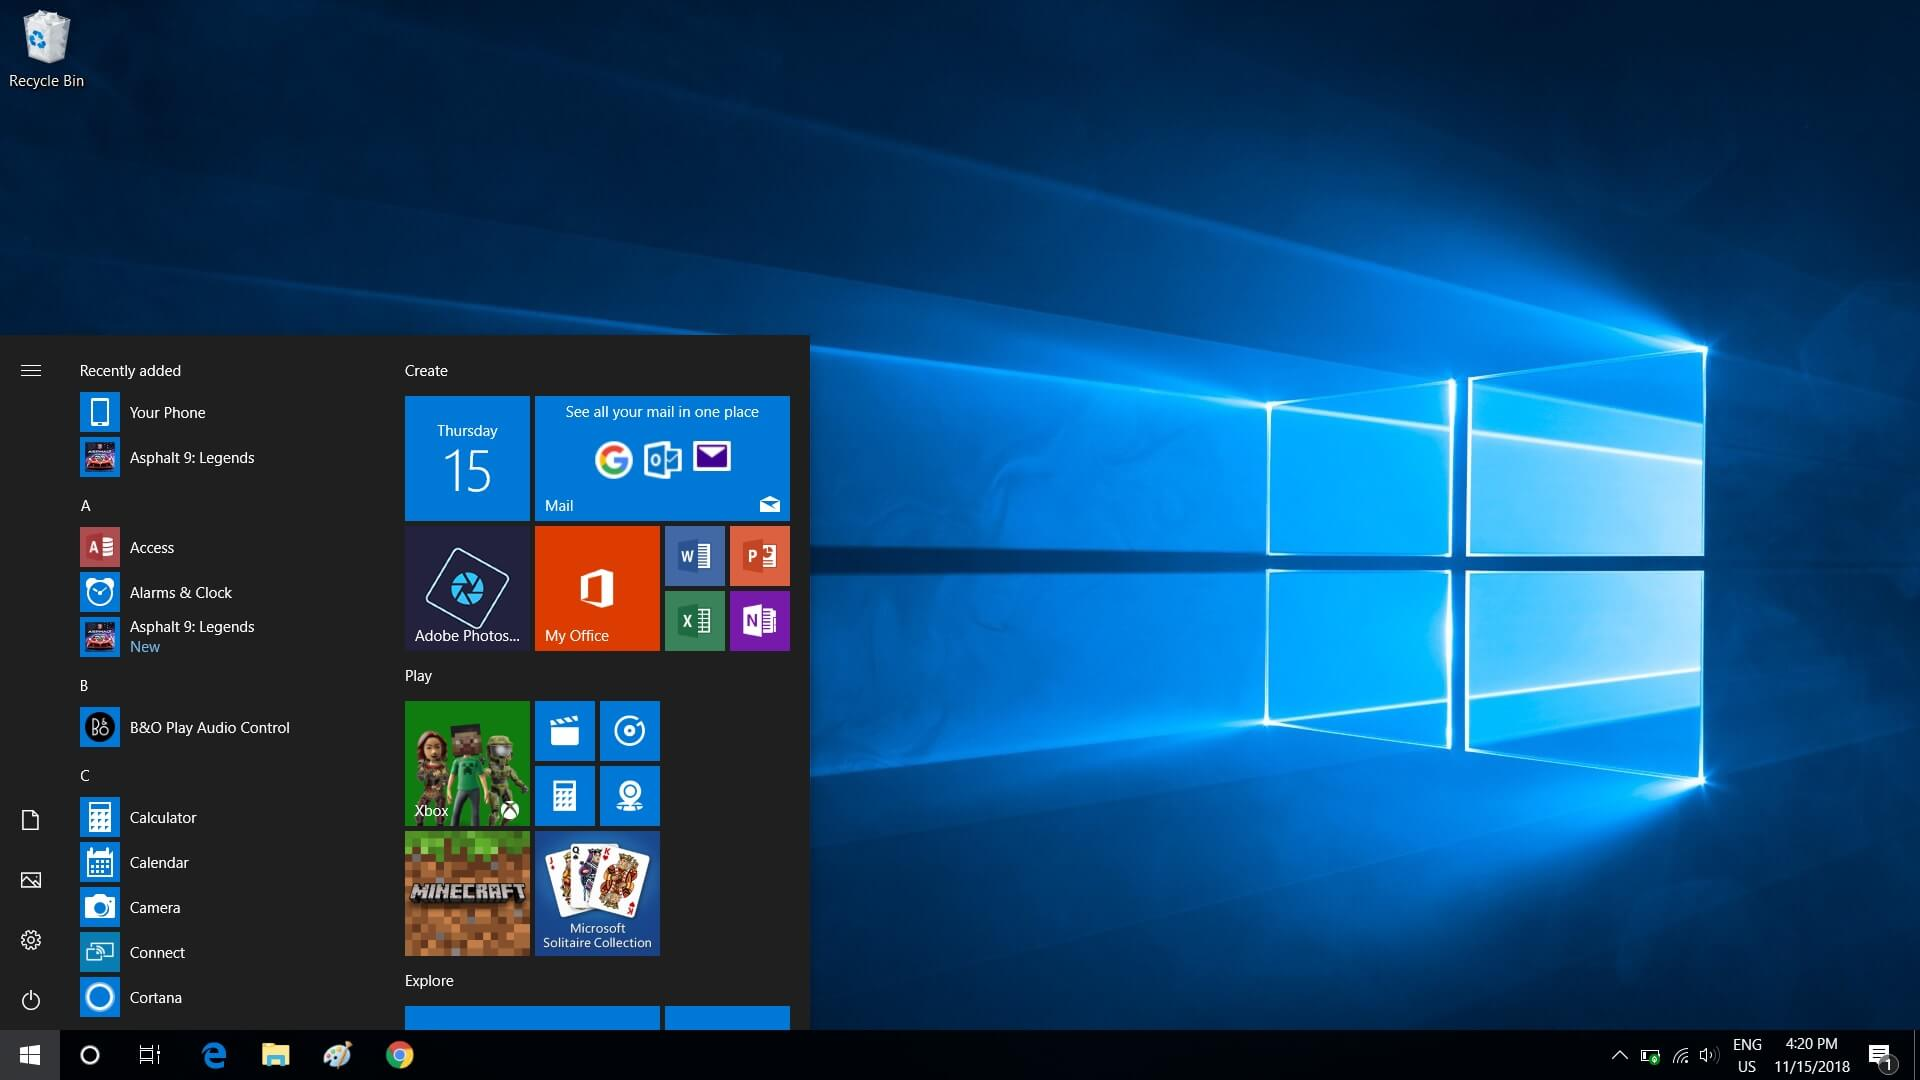
Task: Click the Power icon in the Start sidebar
Action: point(31,1000)
